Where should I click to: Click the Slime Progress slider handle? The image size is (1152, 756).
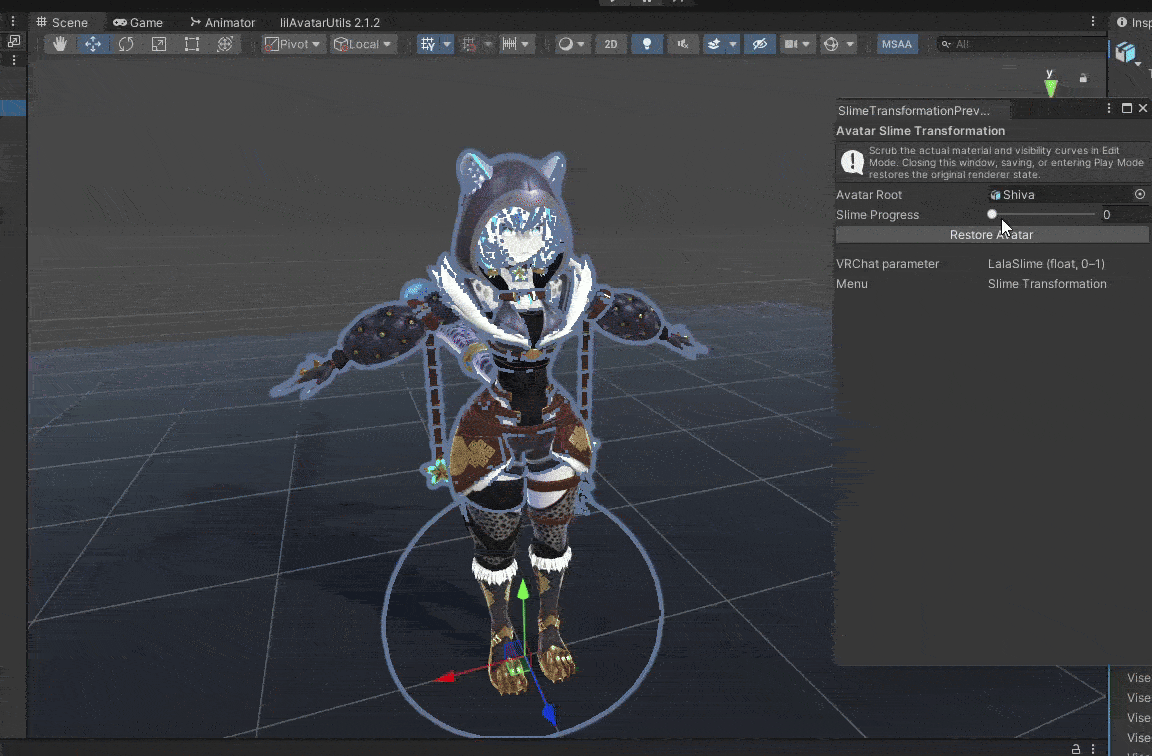[x=992, y=215]
